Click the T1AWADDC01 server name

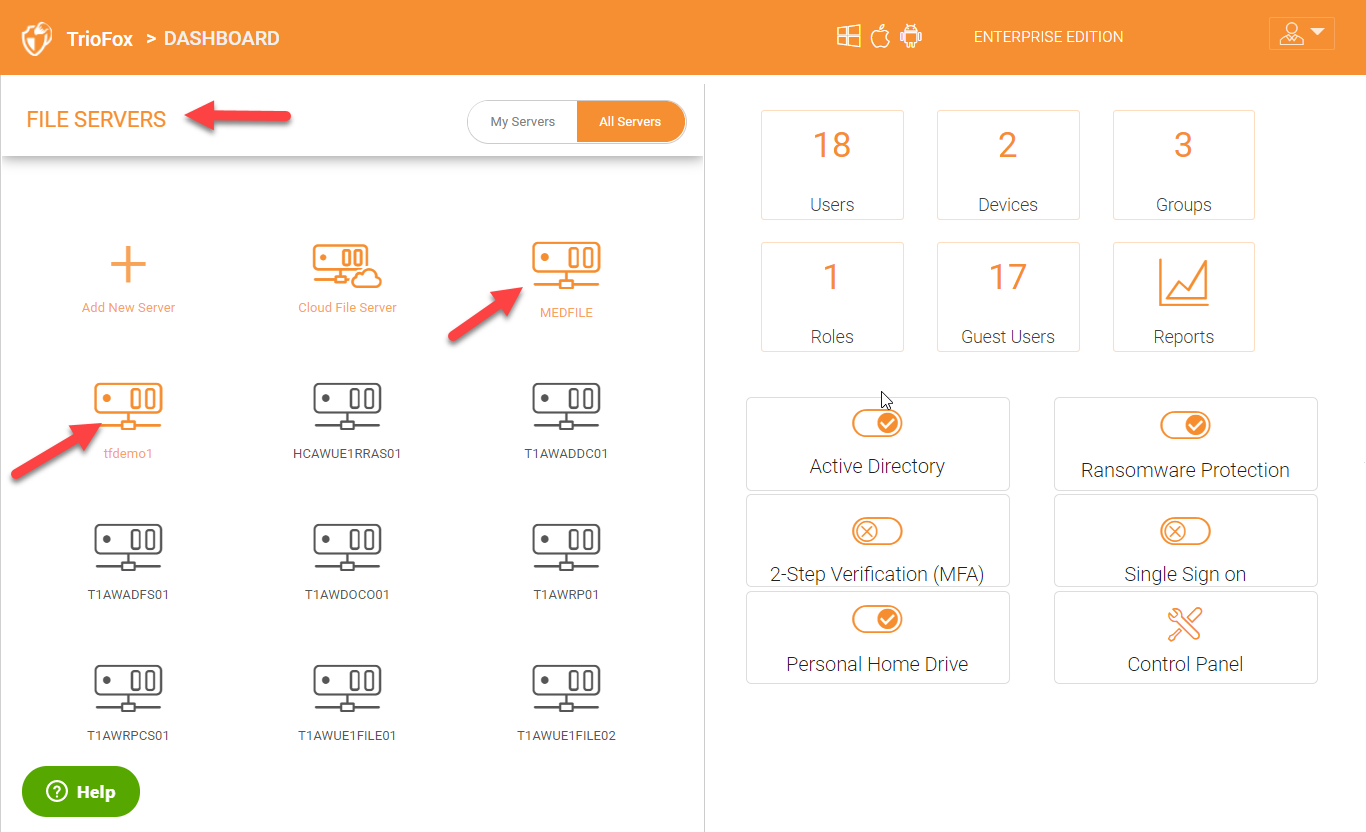566,454
